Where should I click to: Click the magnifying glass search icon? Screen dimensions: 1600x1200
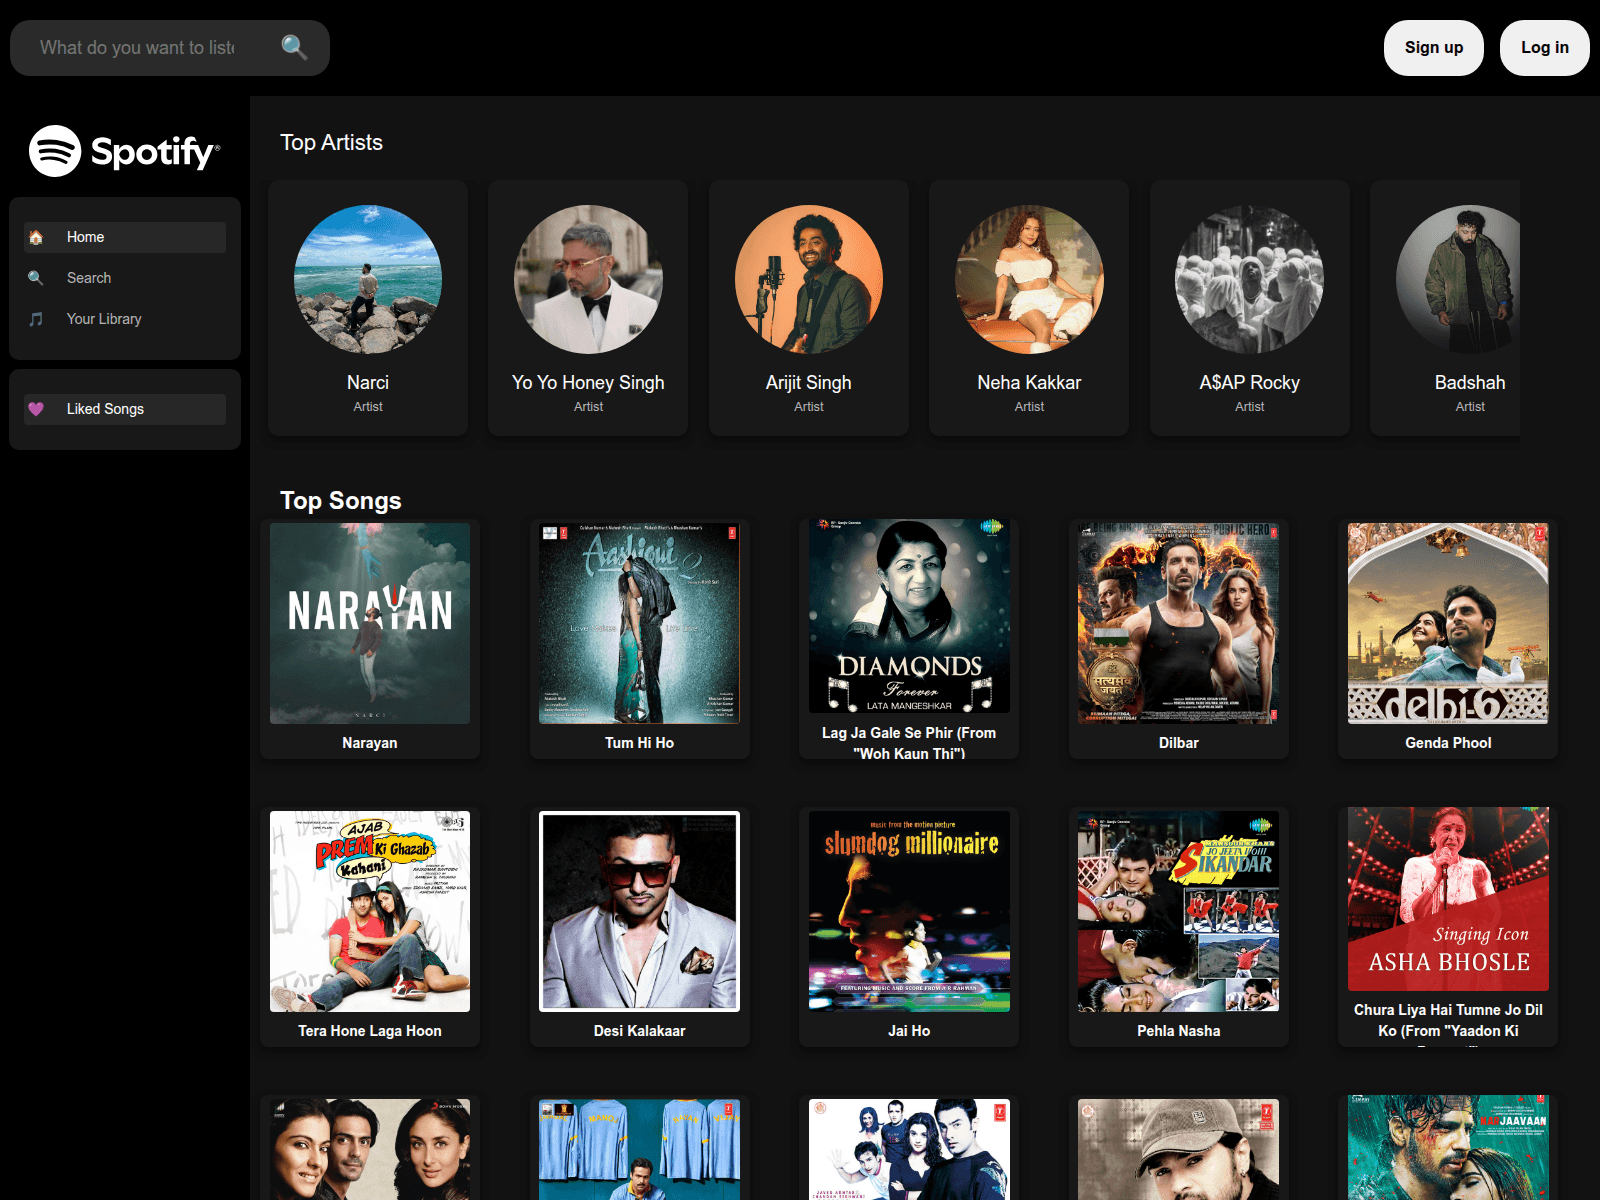pyautogui.click(x=294, y=47)
